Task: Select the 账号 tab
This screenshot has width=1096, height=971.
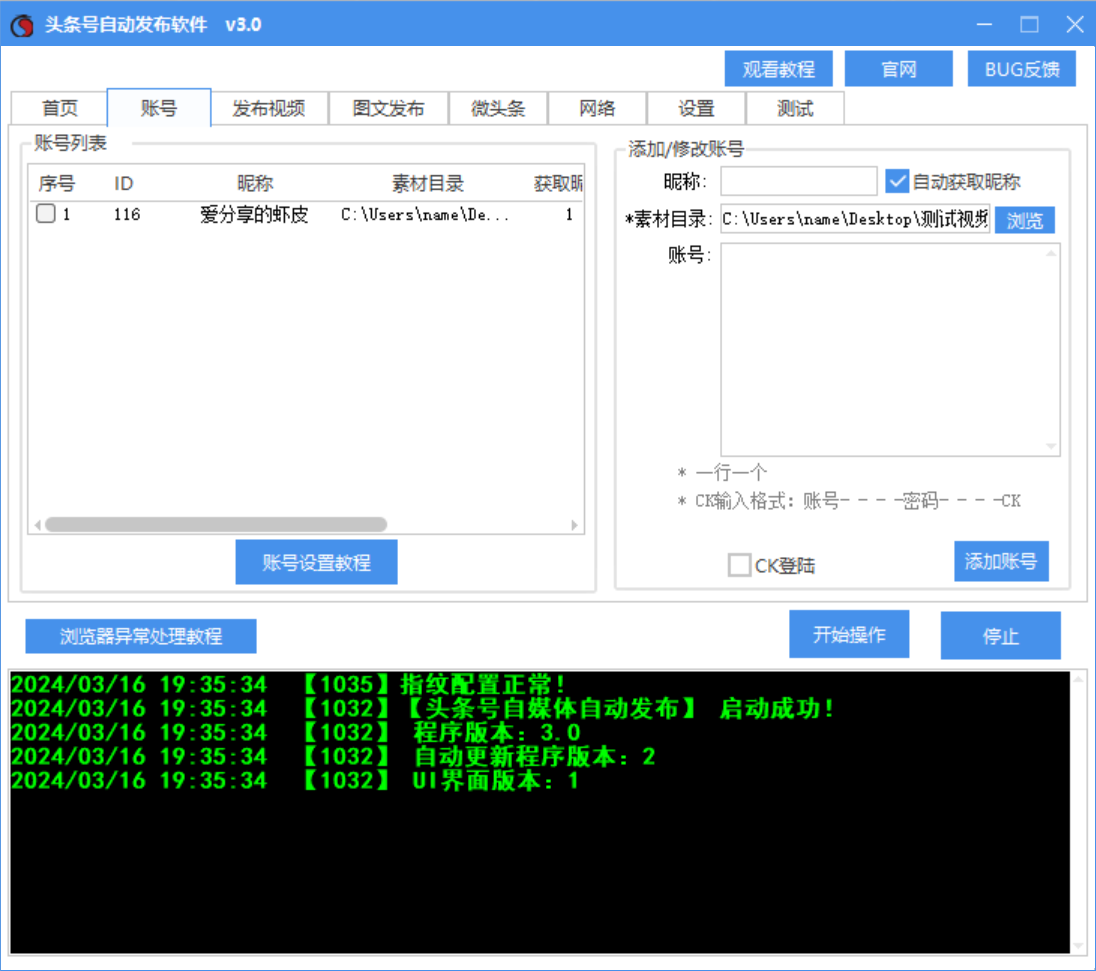Action: (159, 108)
